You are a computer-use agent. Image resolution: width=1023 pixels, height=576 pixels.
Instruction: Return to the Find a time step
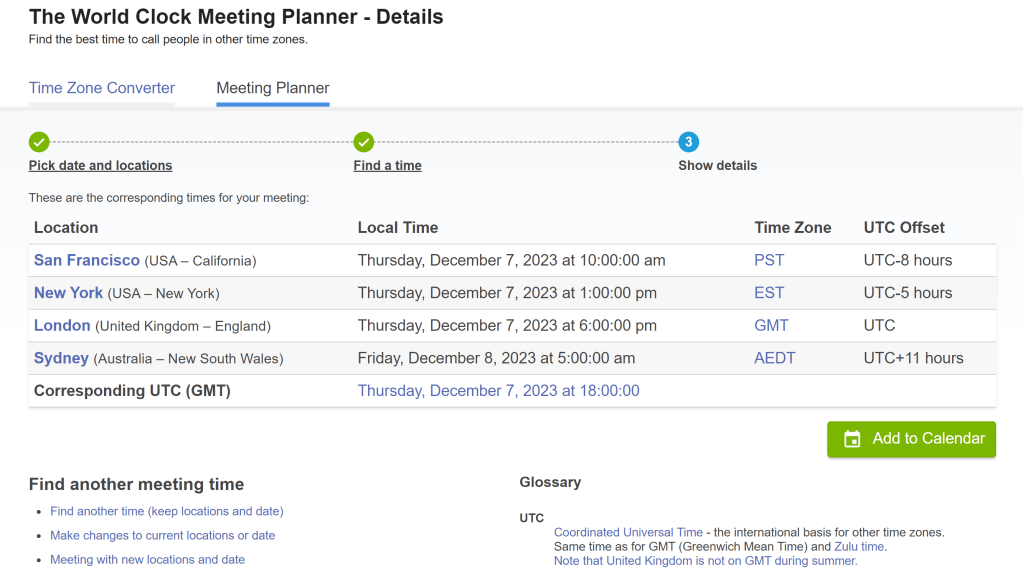(x=387, y=166)
